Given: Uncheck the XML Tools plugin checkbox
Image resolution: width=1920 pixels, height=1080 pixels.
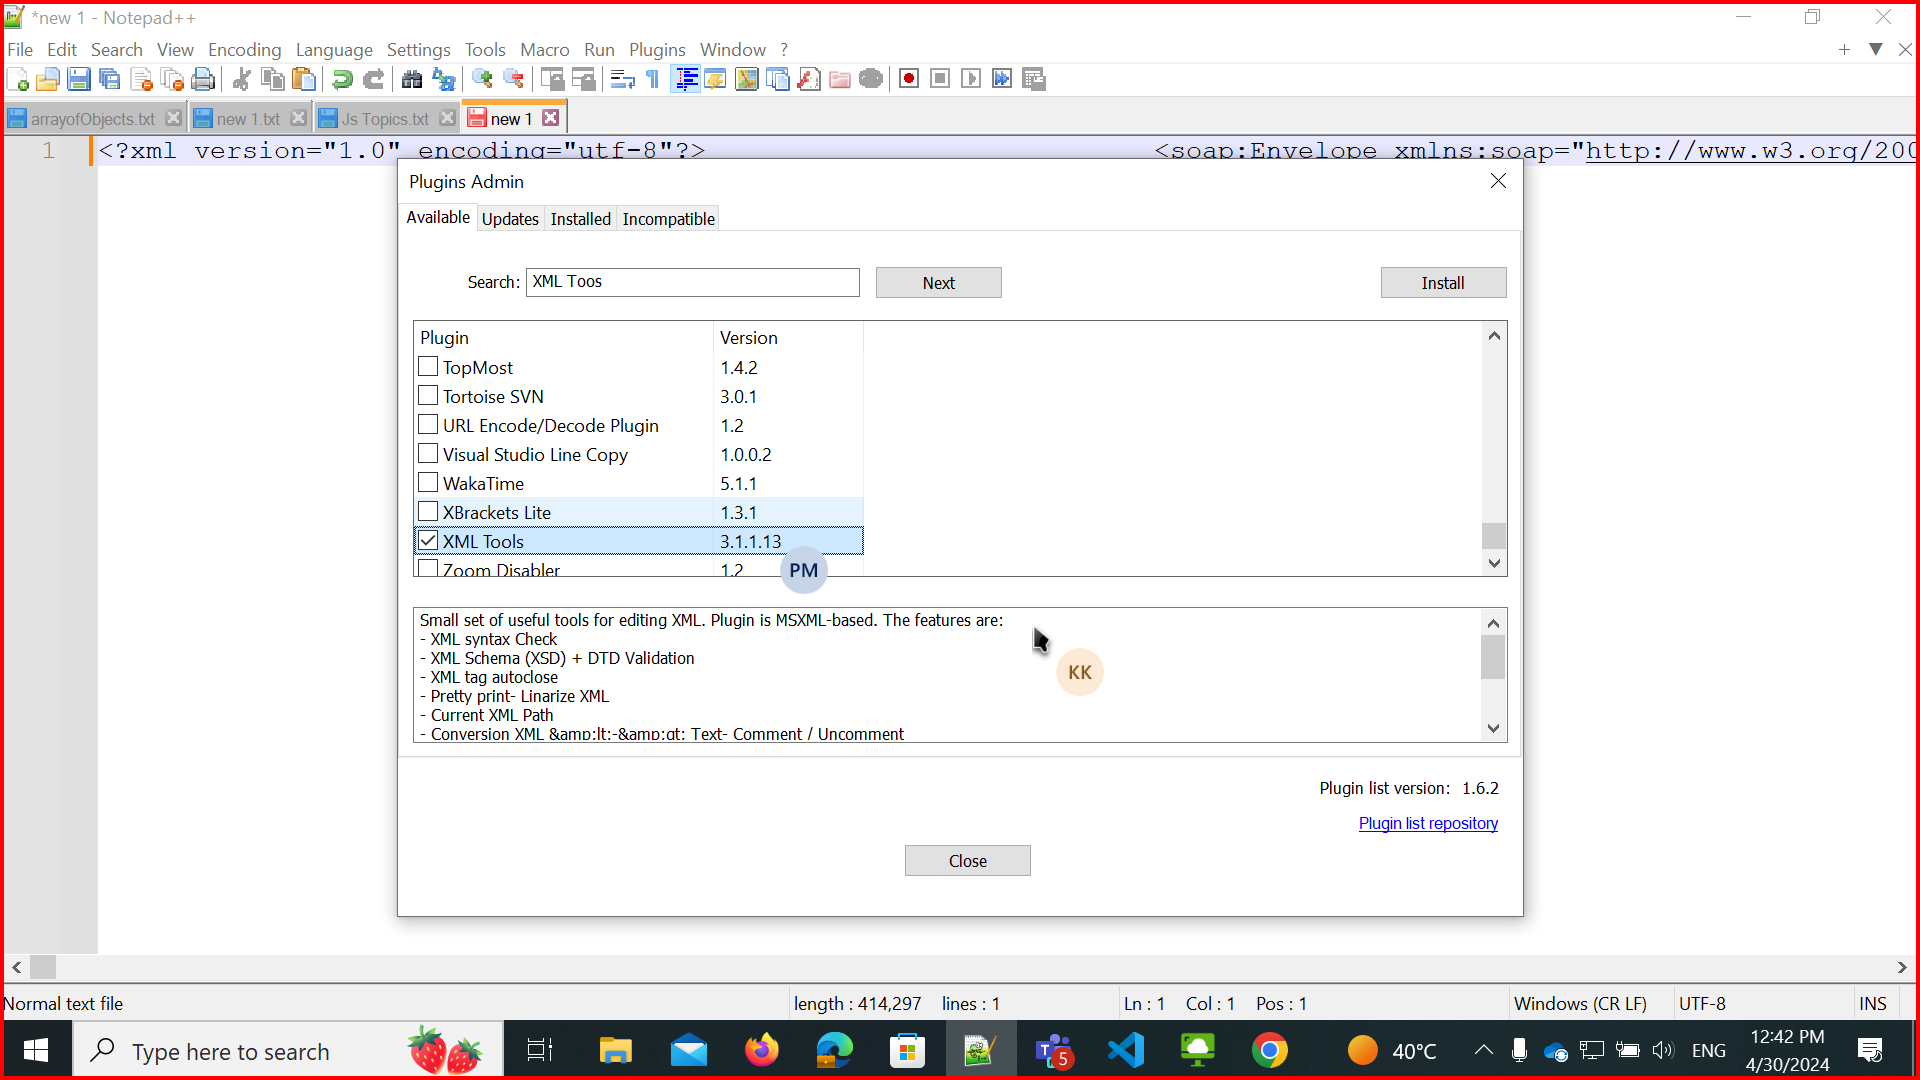Looking at the screenshot, I should (428, 541).
